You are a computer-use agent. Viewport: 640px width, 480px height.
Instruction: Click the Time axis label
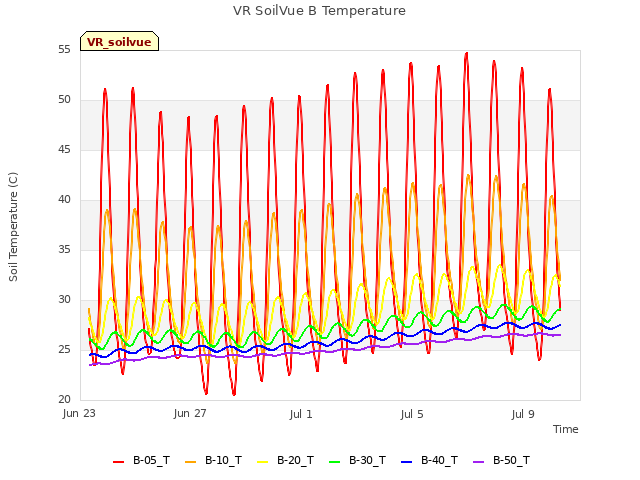(565, 429)
